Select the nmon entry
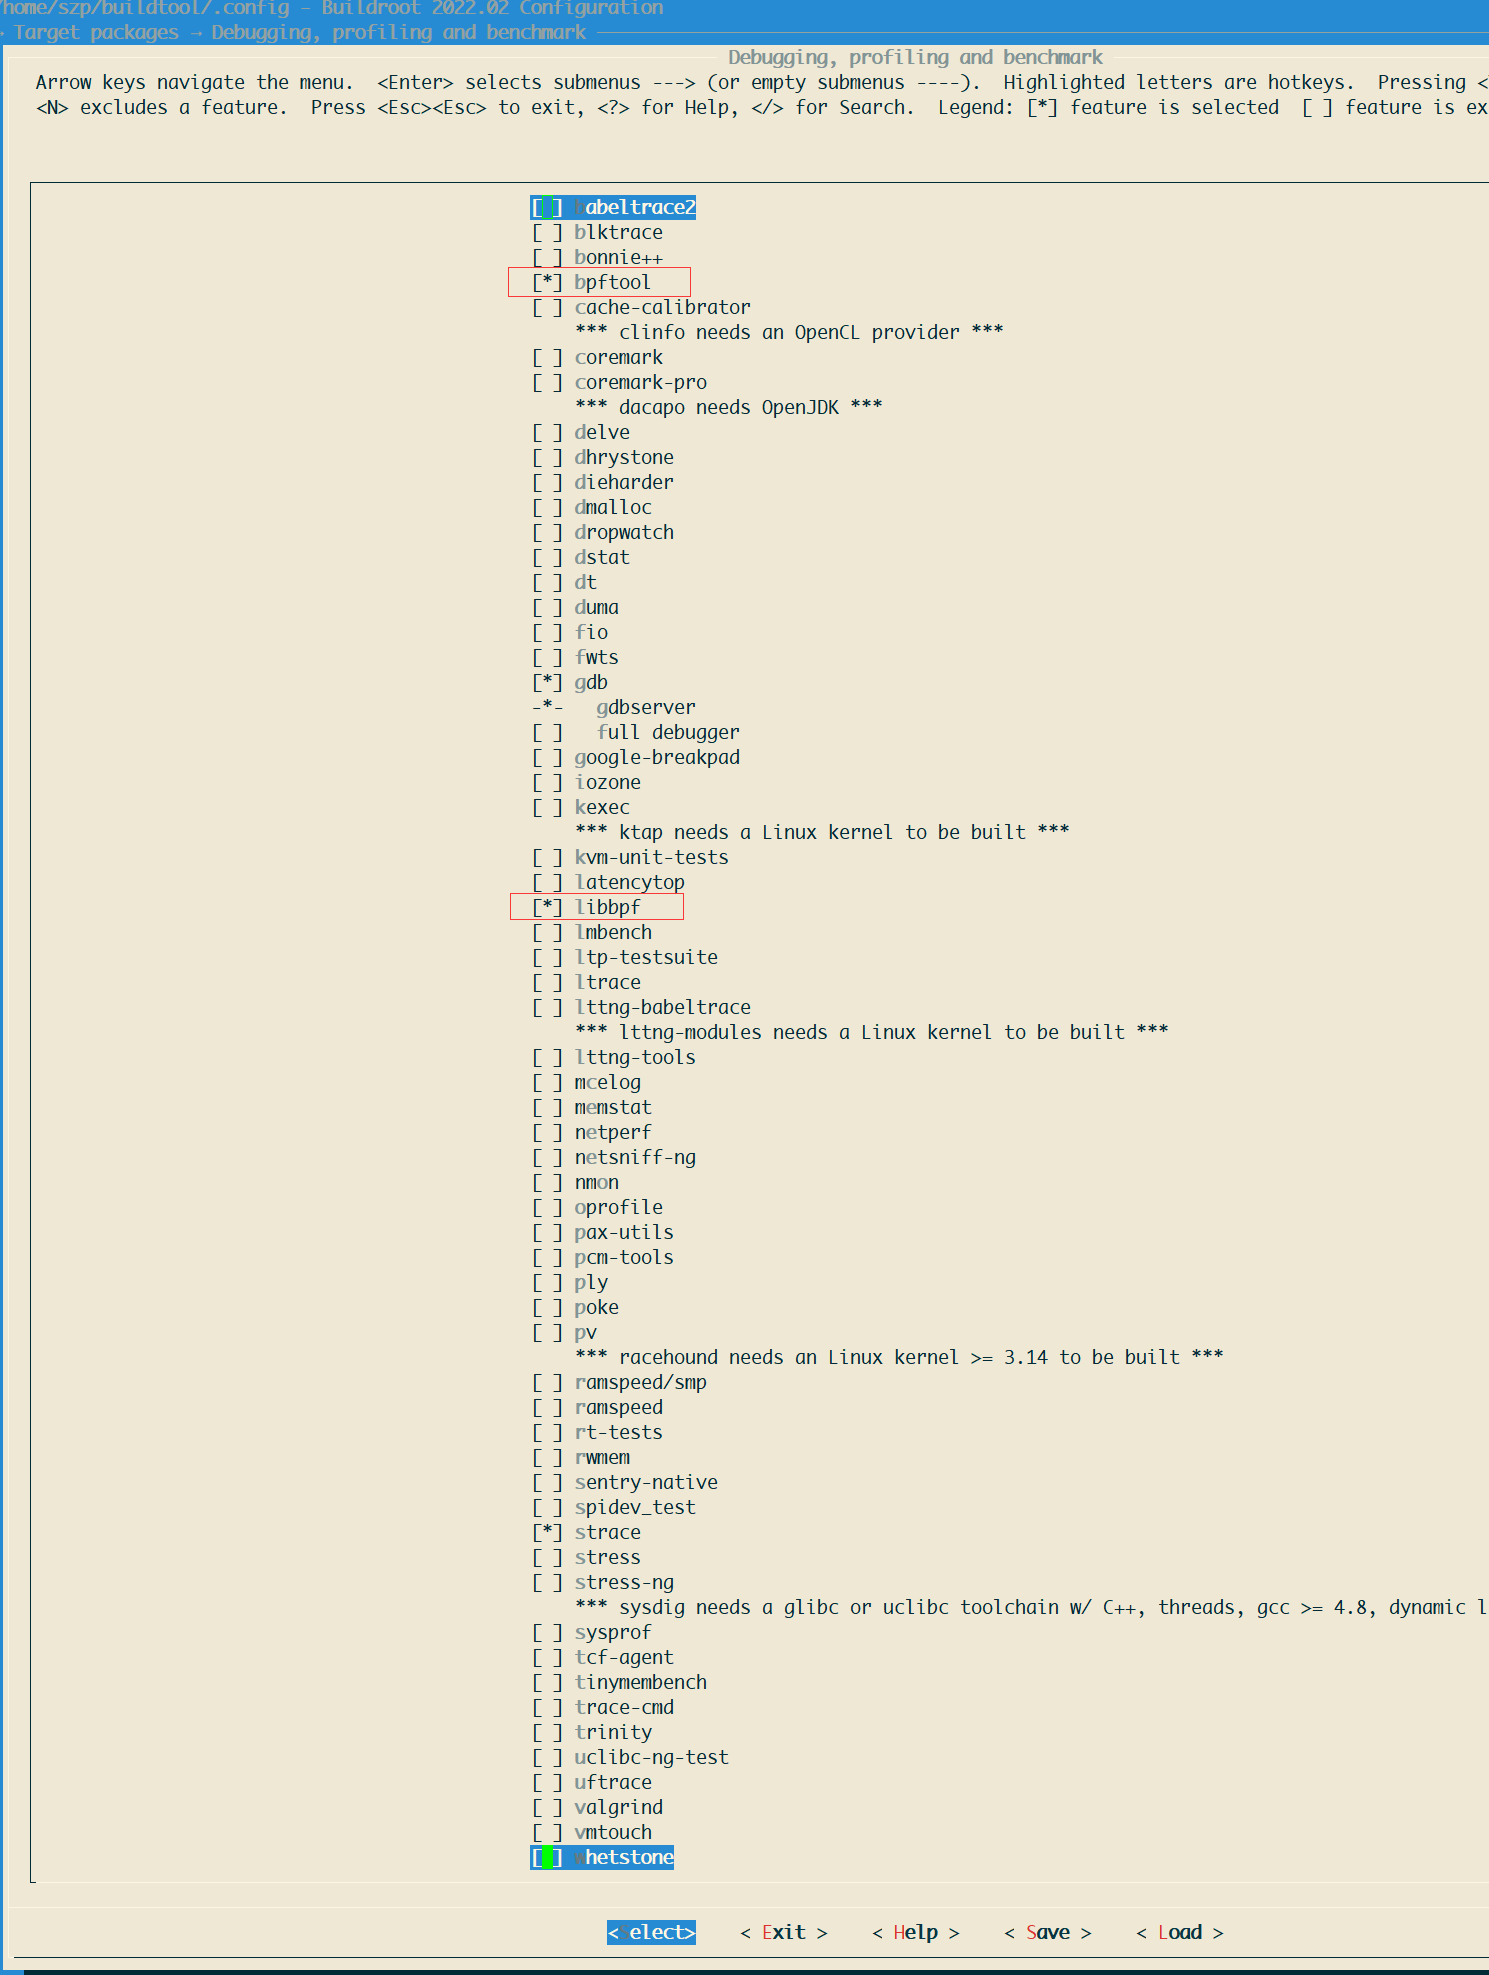Image resolution: width=1489 pixels, height=1975 pixels. click(575, 1182)
